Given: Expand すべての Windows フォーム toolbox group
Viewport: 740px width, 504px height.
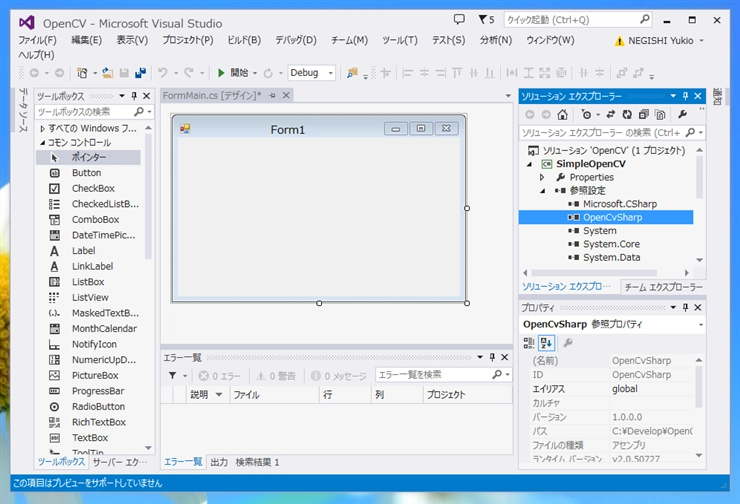Looking at the screenshot, I should tap(42, 128).
